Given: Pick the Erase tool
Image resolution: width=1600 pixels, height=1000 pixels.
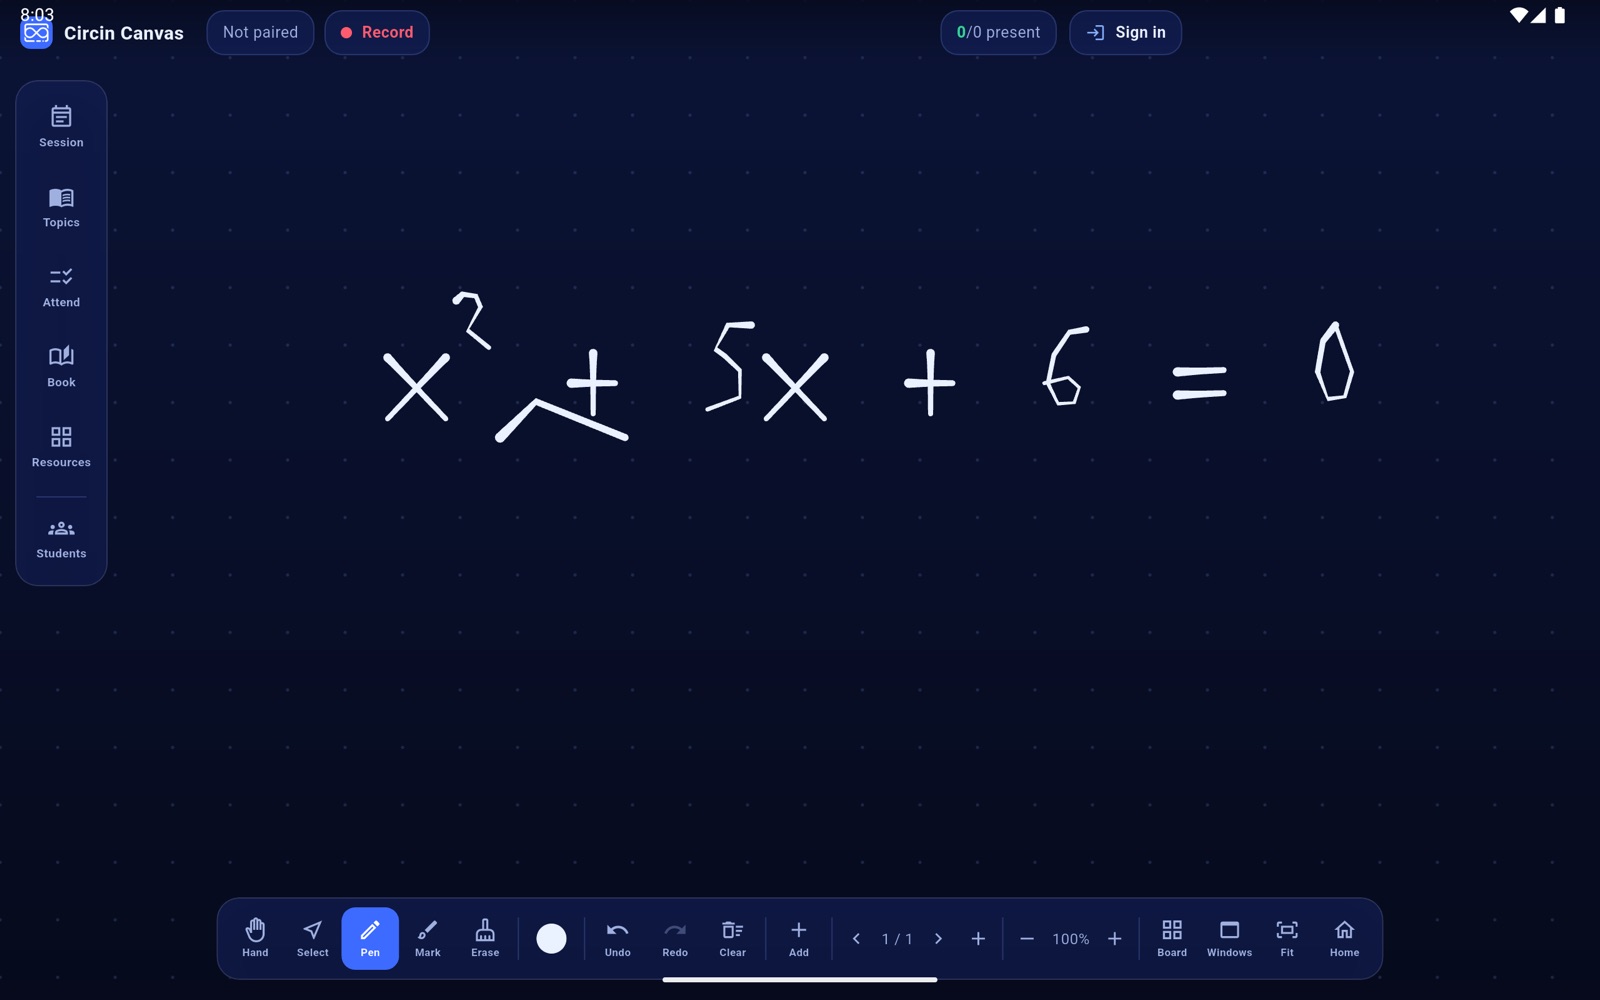Looking at the screenshot, I should click(x=485, y=938).
